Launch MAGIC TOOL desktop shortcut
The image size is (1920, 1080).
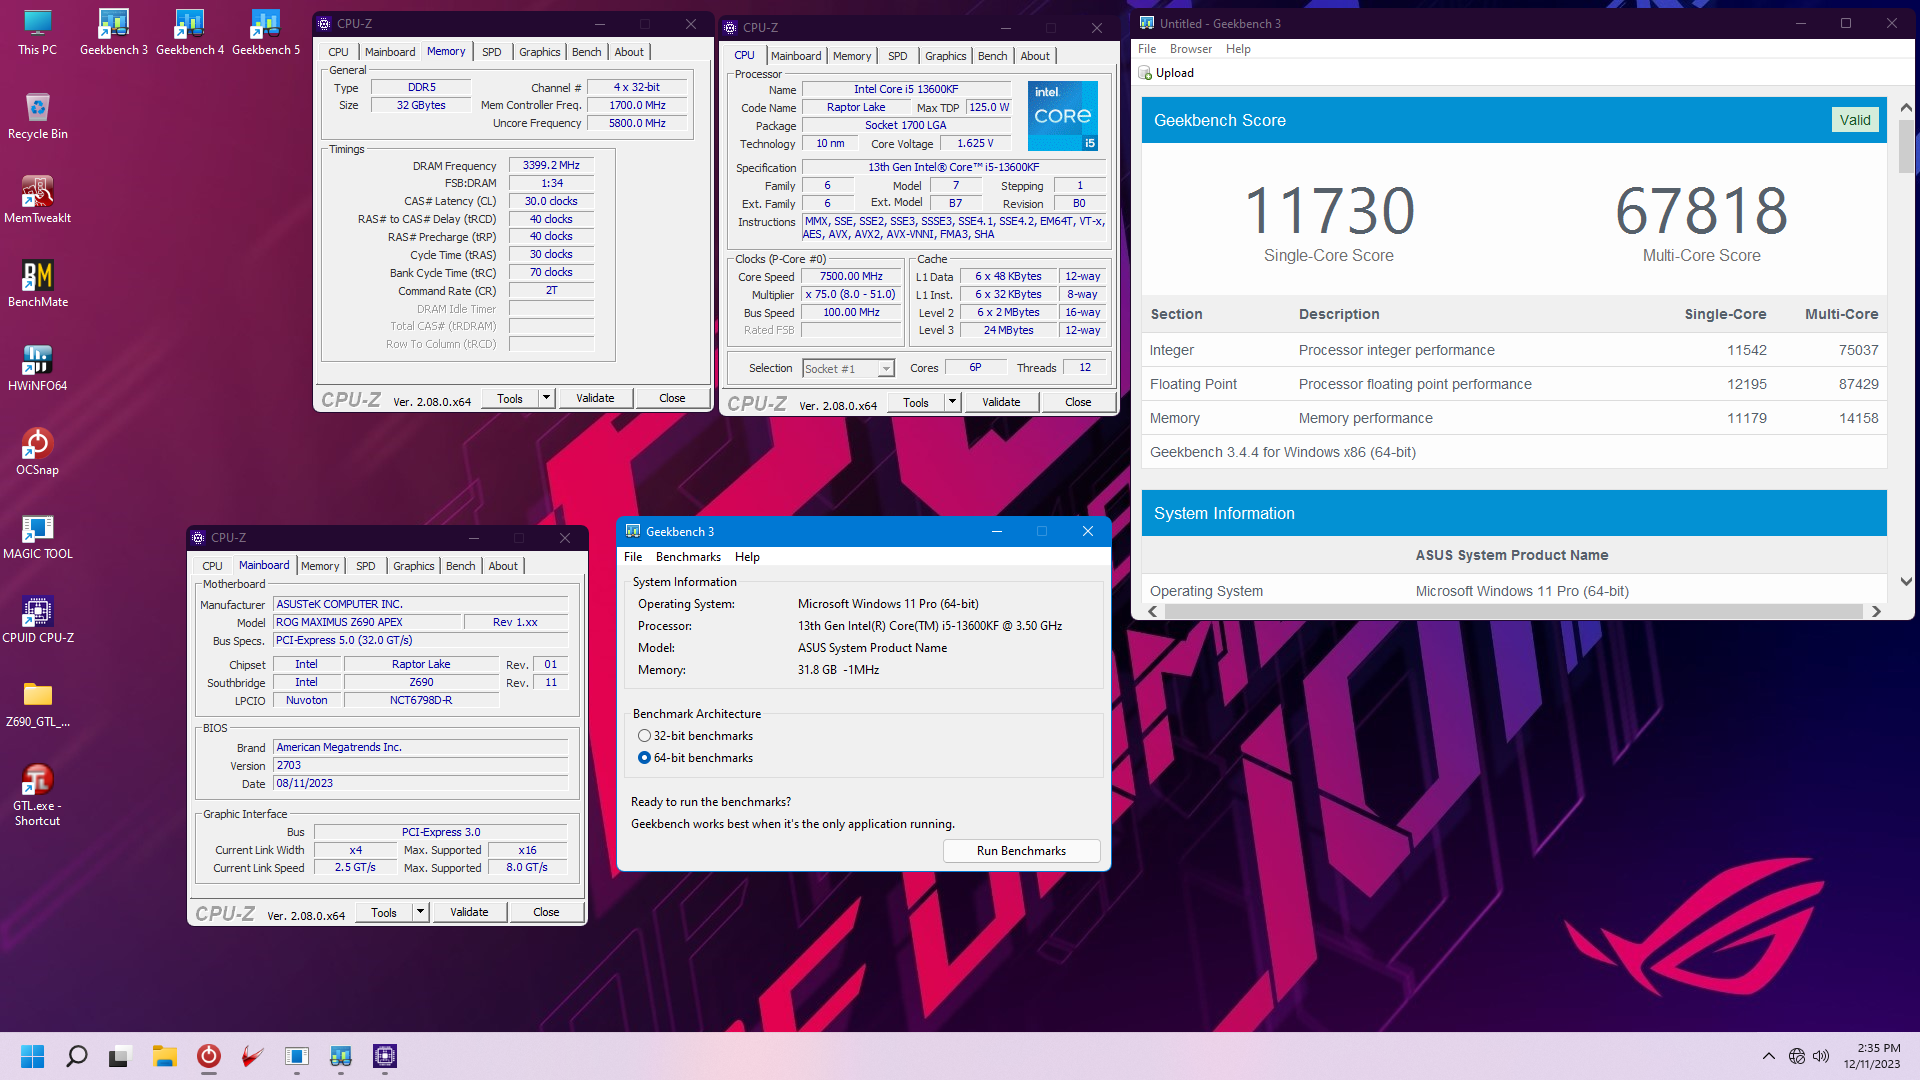pyautogui.click(x=37, y=535)
